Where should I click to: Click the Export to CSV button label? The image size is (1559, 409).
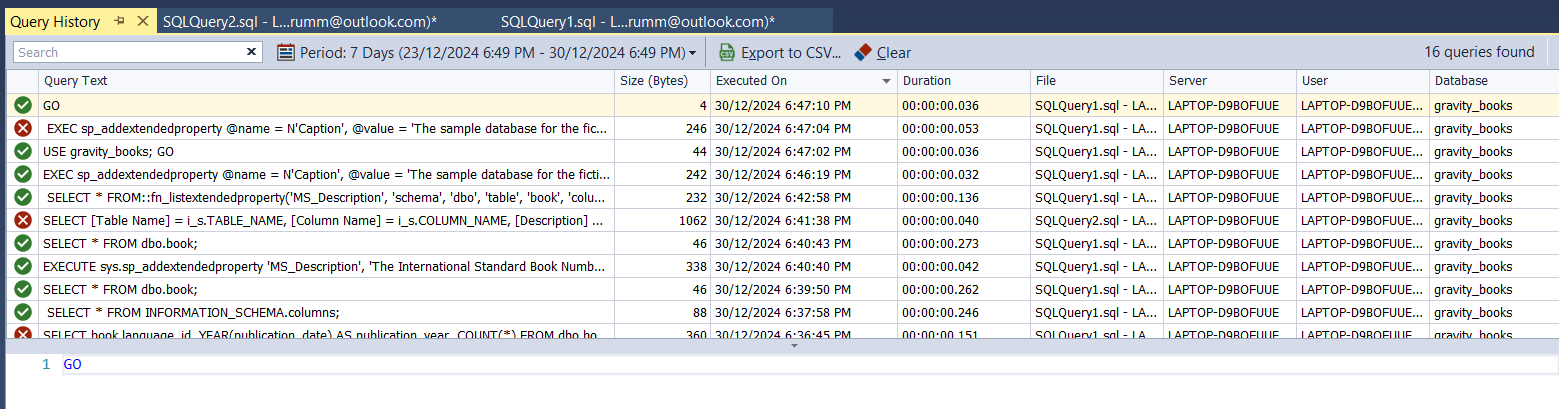point(790,52)
